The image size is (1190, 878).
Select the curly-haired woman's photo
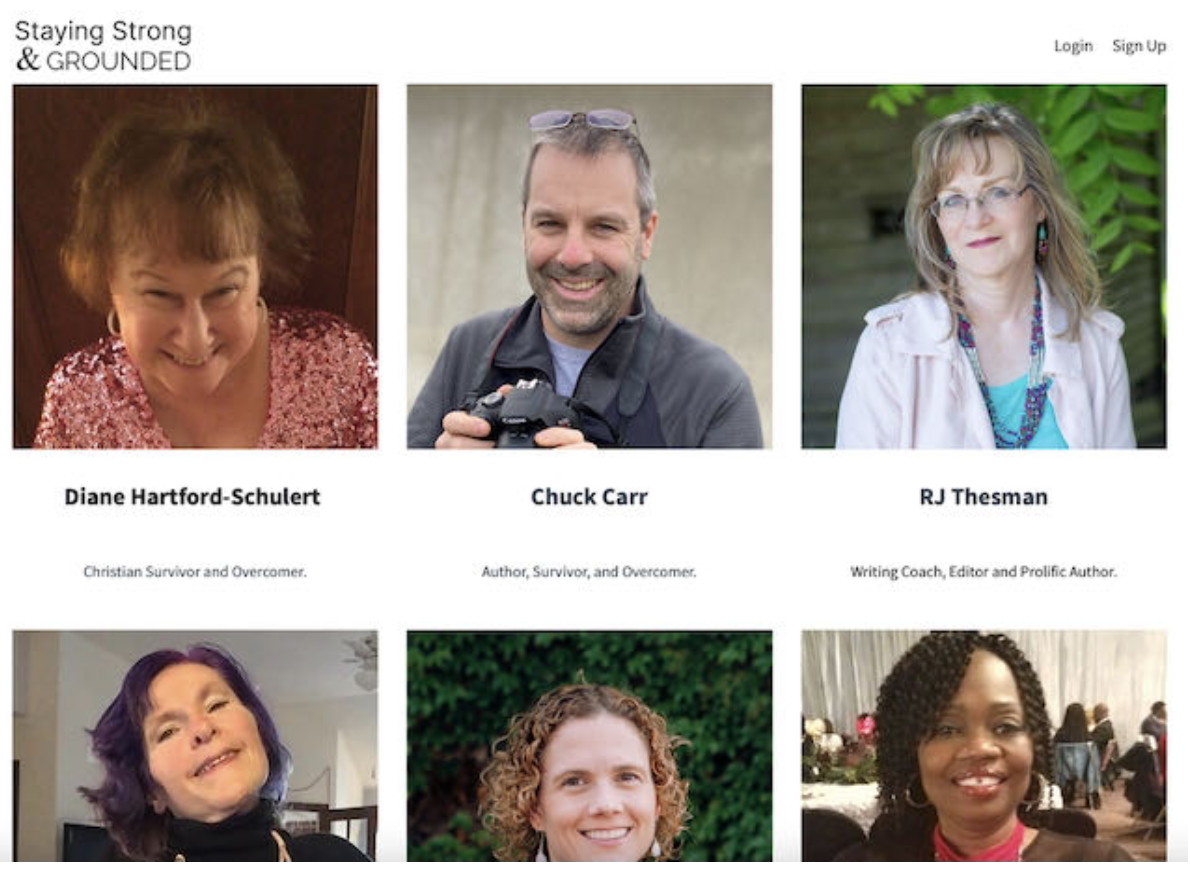(589, 745)
